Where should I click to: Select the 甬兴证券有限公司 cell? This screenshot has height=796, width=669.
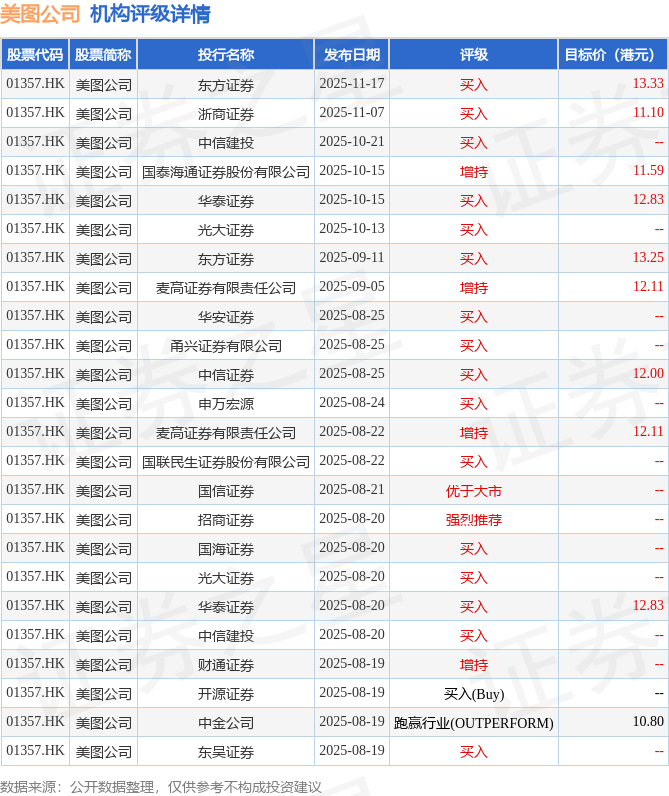(226, 346)
